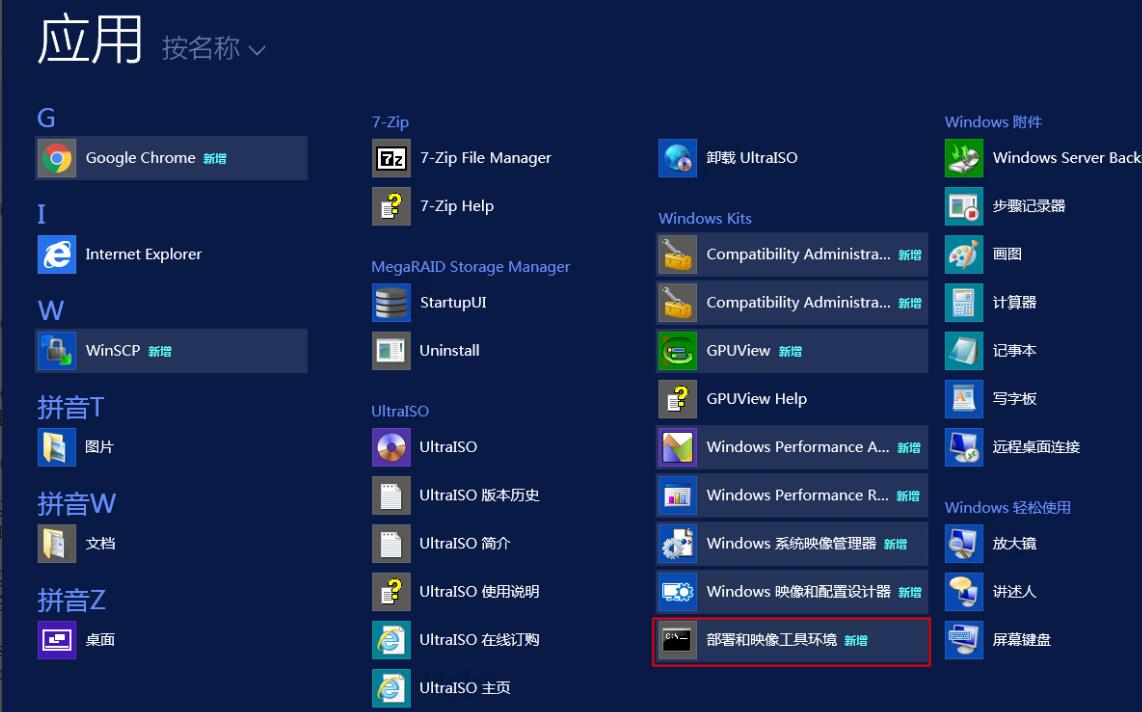Viewport: 1142px width, 712px height.
Task: Launch Windows Performance R... recorder icon
Action: [x=677, y=495]
